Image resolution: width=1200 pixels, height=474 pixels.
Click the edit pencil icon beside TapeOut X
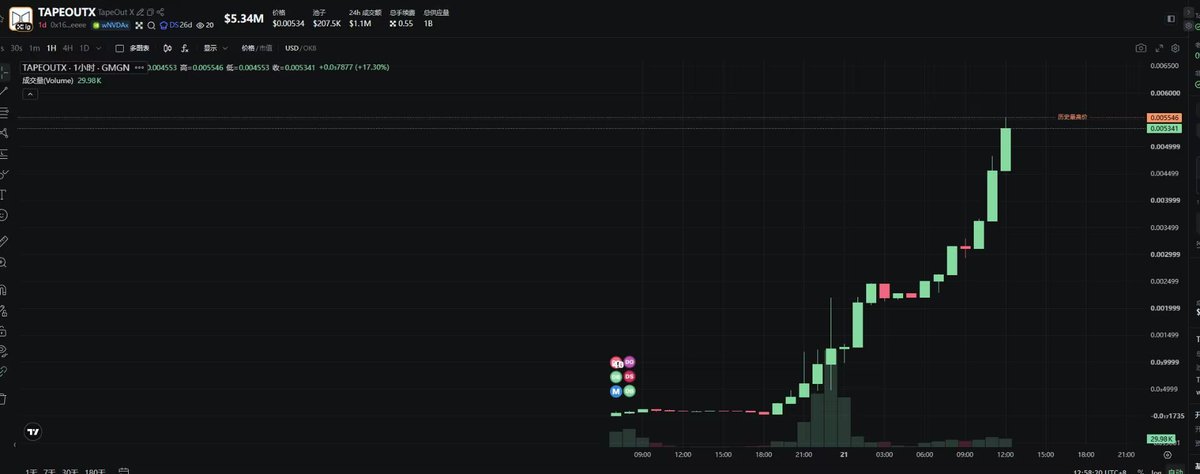coord(140,12)
